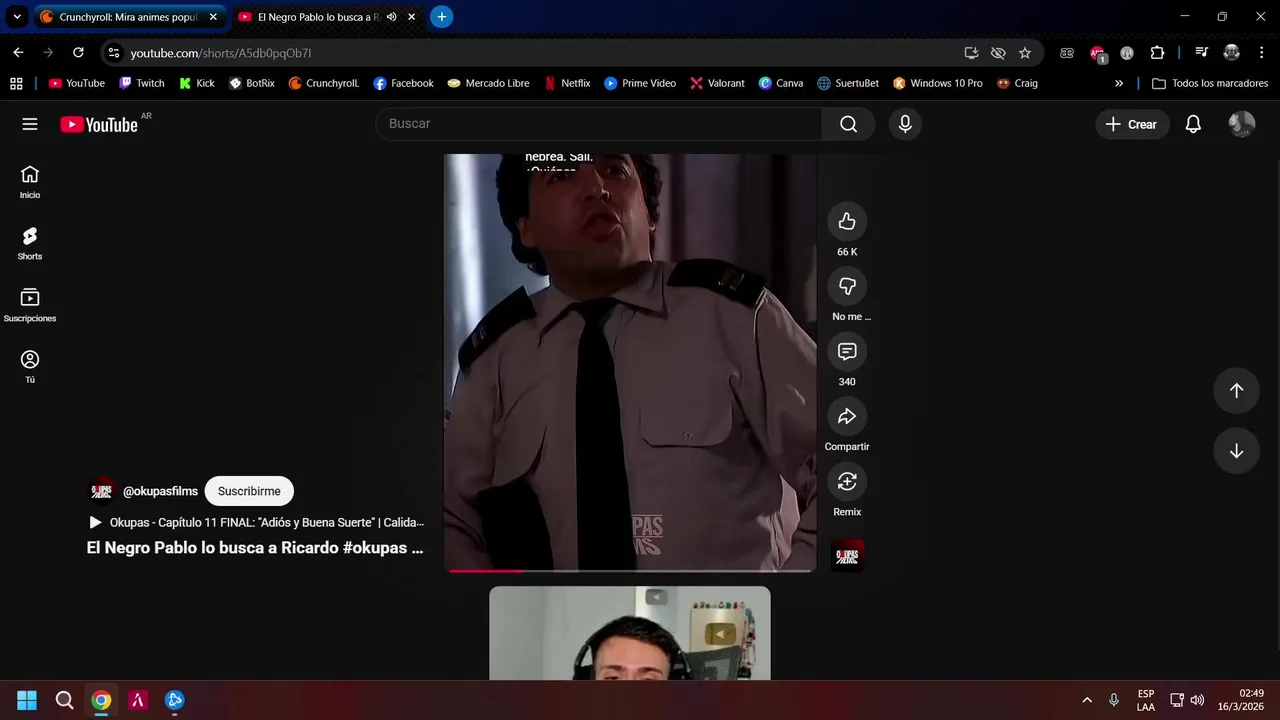The width and height of the screenshot is (1280, 720).
Task: Click the playing short video to pause
Action: pyautogui.click(x=630, y=362)
